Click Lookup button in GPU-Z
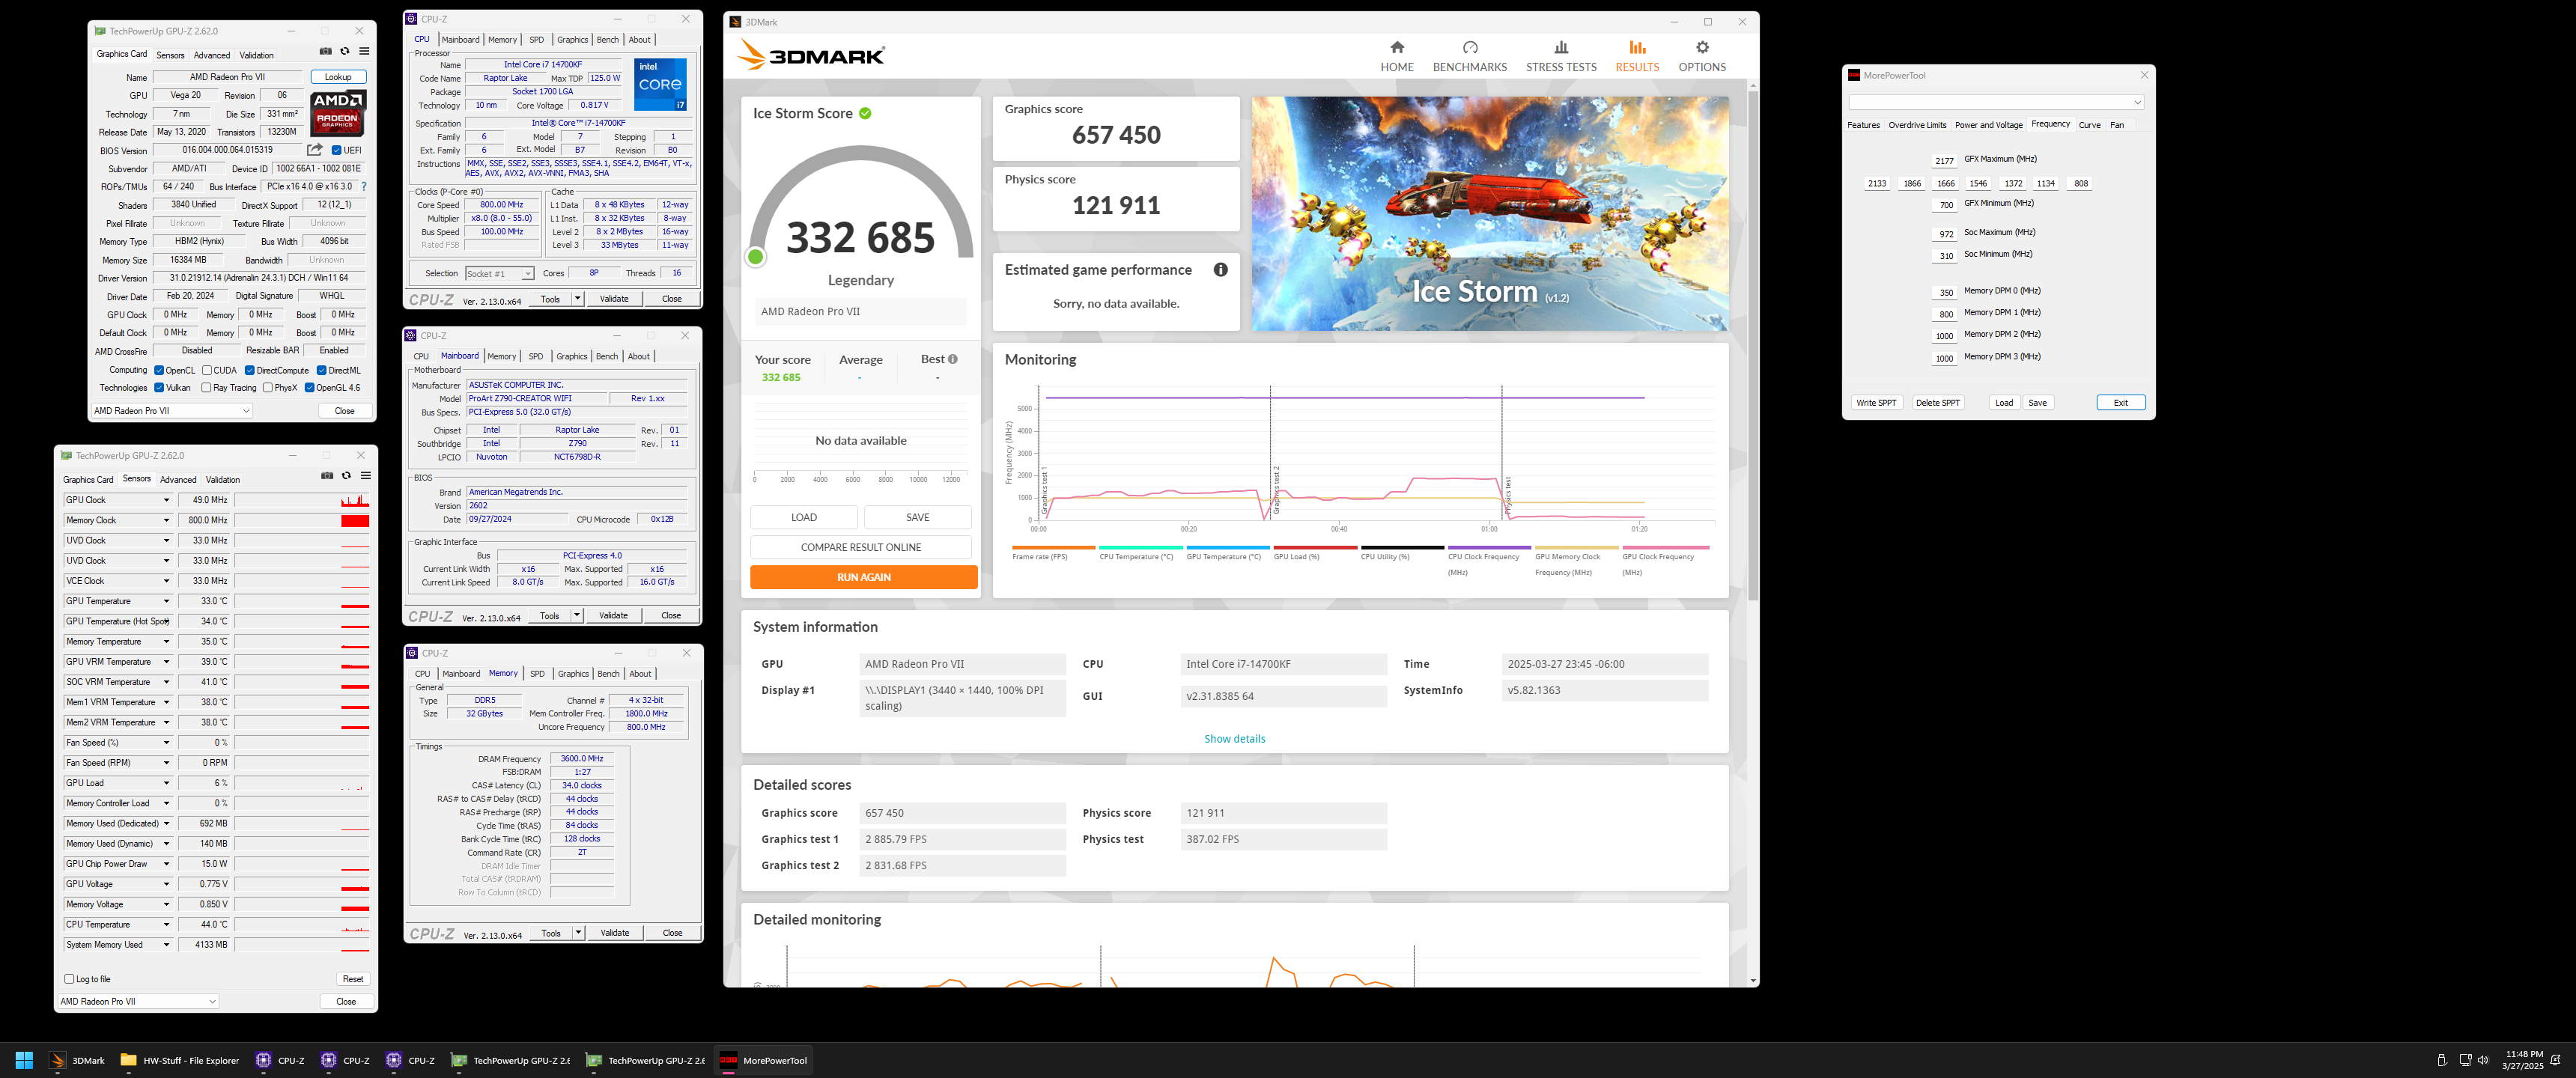This screenshot has height=1078, width=2576. tap(338, 77)
